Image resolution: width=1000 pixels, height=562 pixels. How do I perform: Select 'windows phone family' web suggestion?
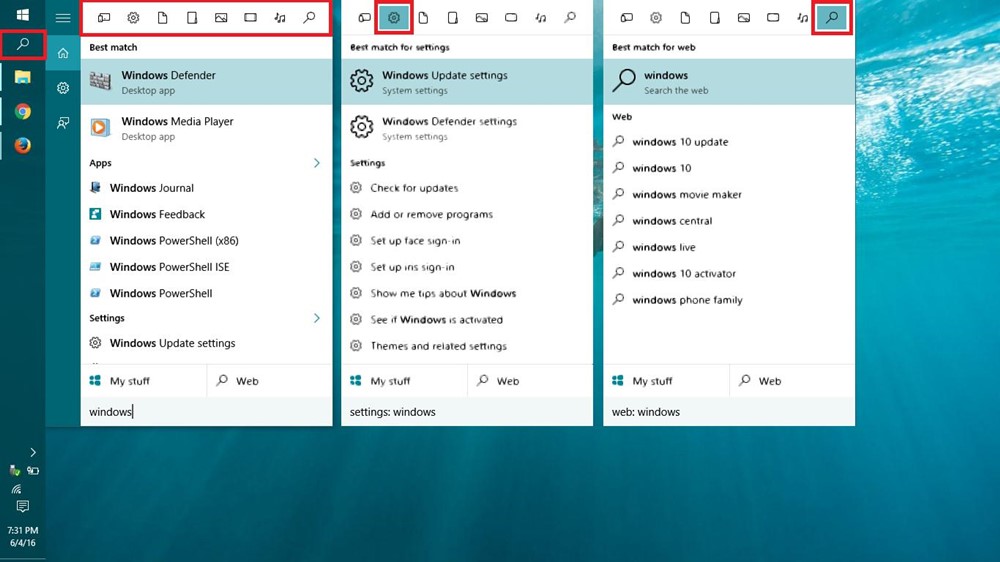tap(729, 300)
